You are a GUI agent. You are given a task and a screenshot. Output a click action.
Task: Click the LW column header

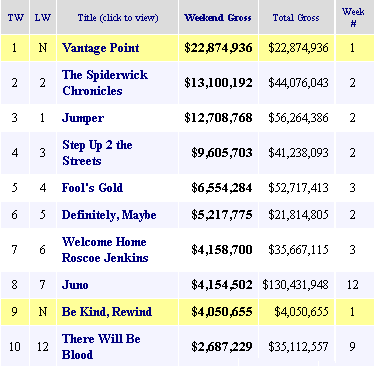pos(43,18)
